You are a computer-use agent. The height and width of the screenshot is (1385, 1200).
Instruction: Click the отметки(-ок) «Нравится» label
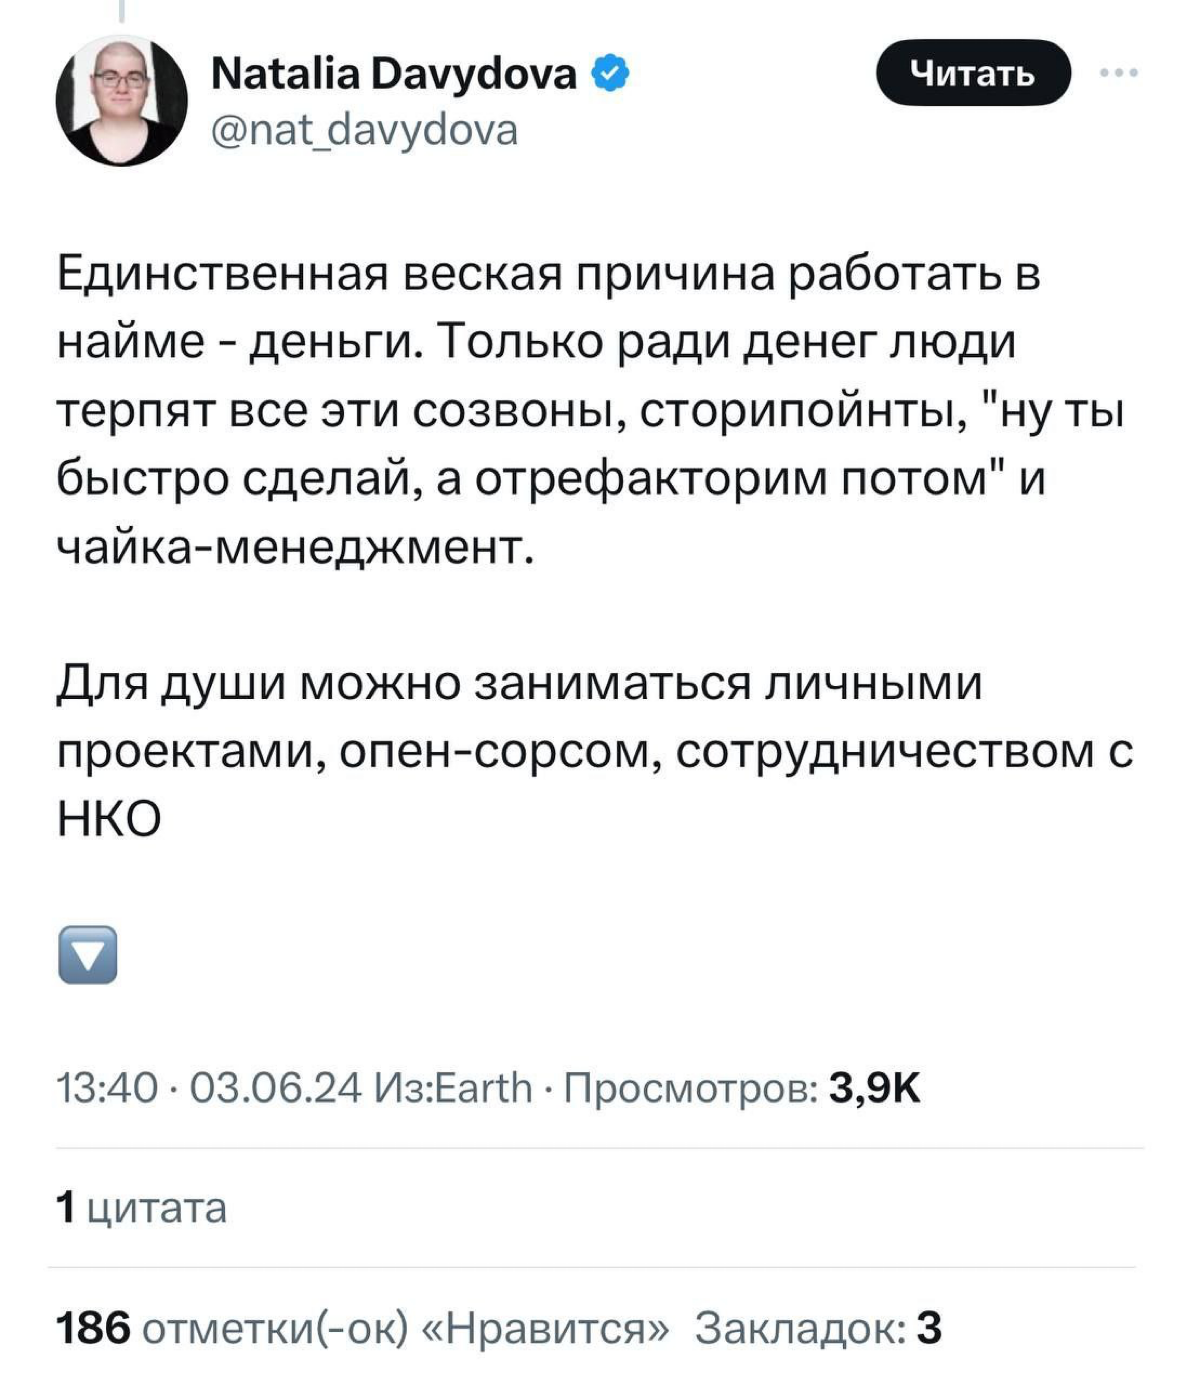tap(400, 1327)
